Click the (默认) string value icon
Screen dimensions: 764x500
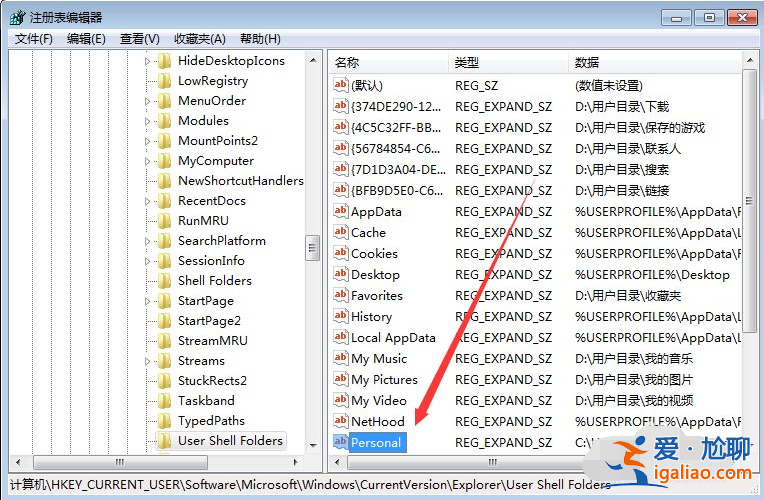[341, 85]
